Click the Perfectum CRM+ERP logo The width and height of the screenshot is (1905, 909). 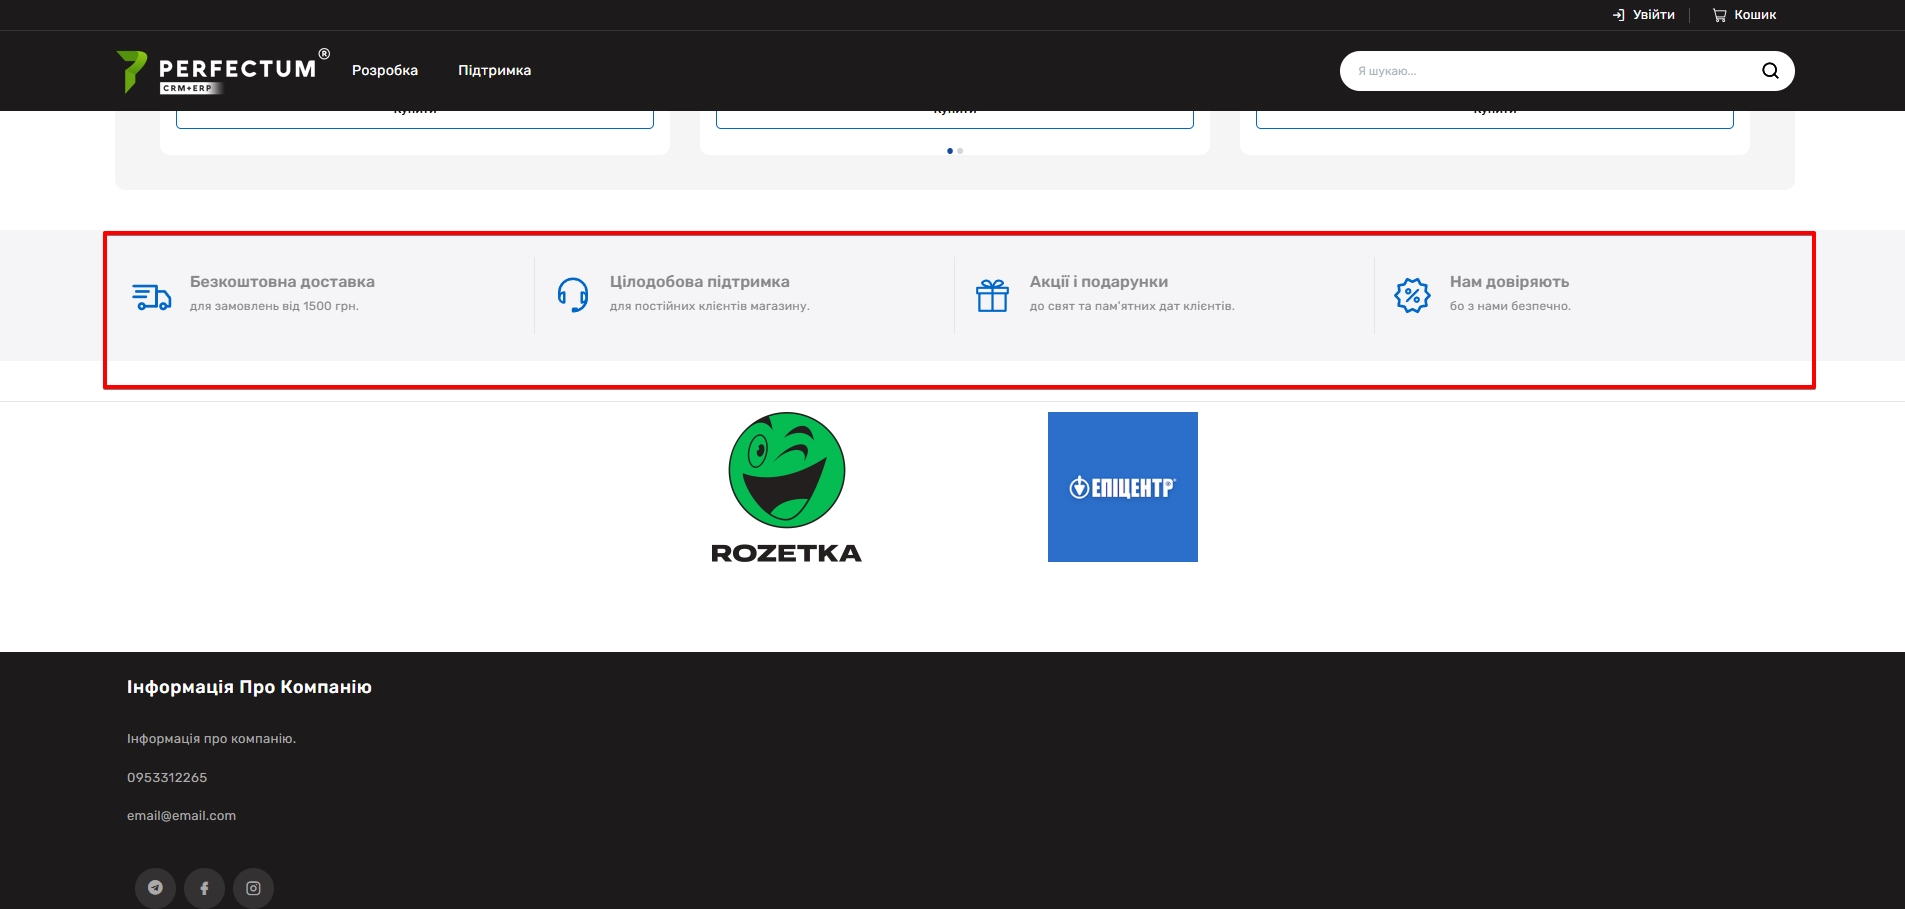(223, 71)
